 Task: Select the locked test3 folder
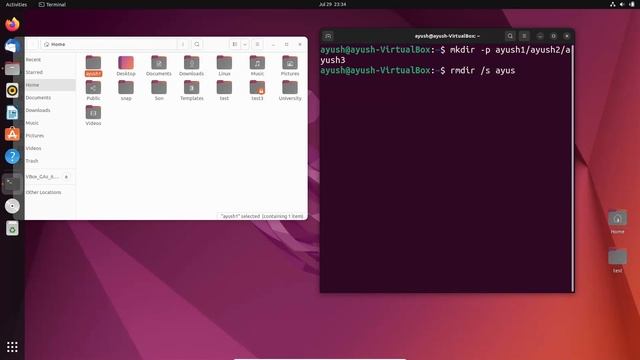coord(257,91)
